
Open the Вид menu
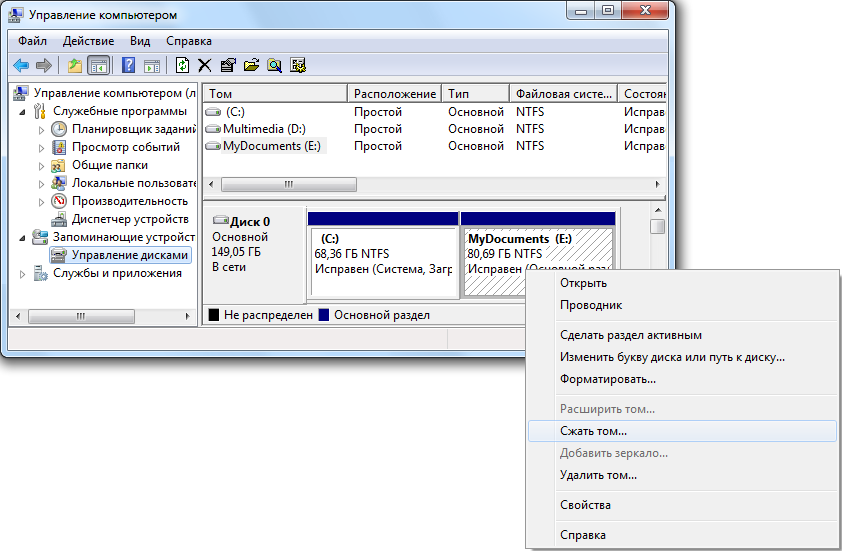[140, 41]
